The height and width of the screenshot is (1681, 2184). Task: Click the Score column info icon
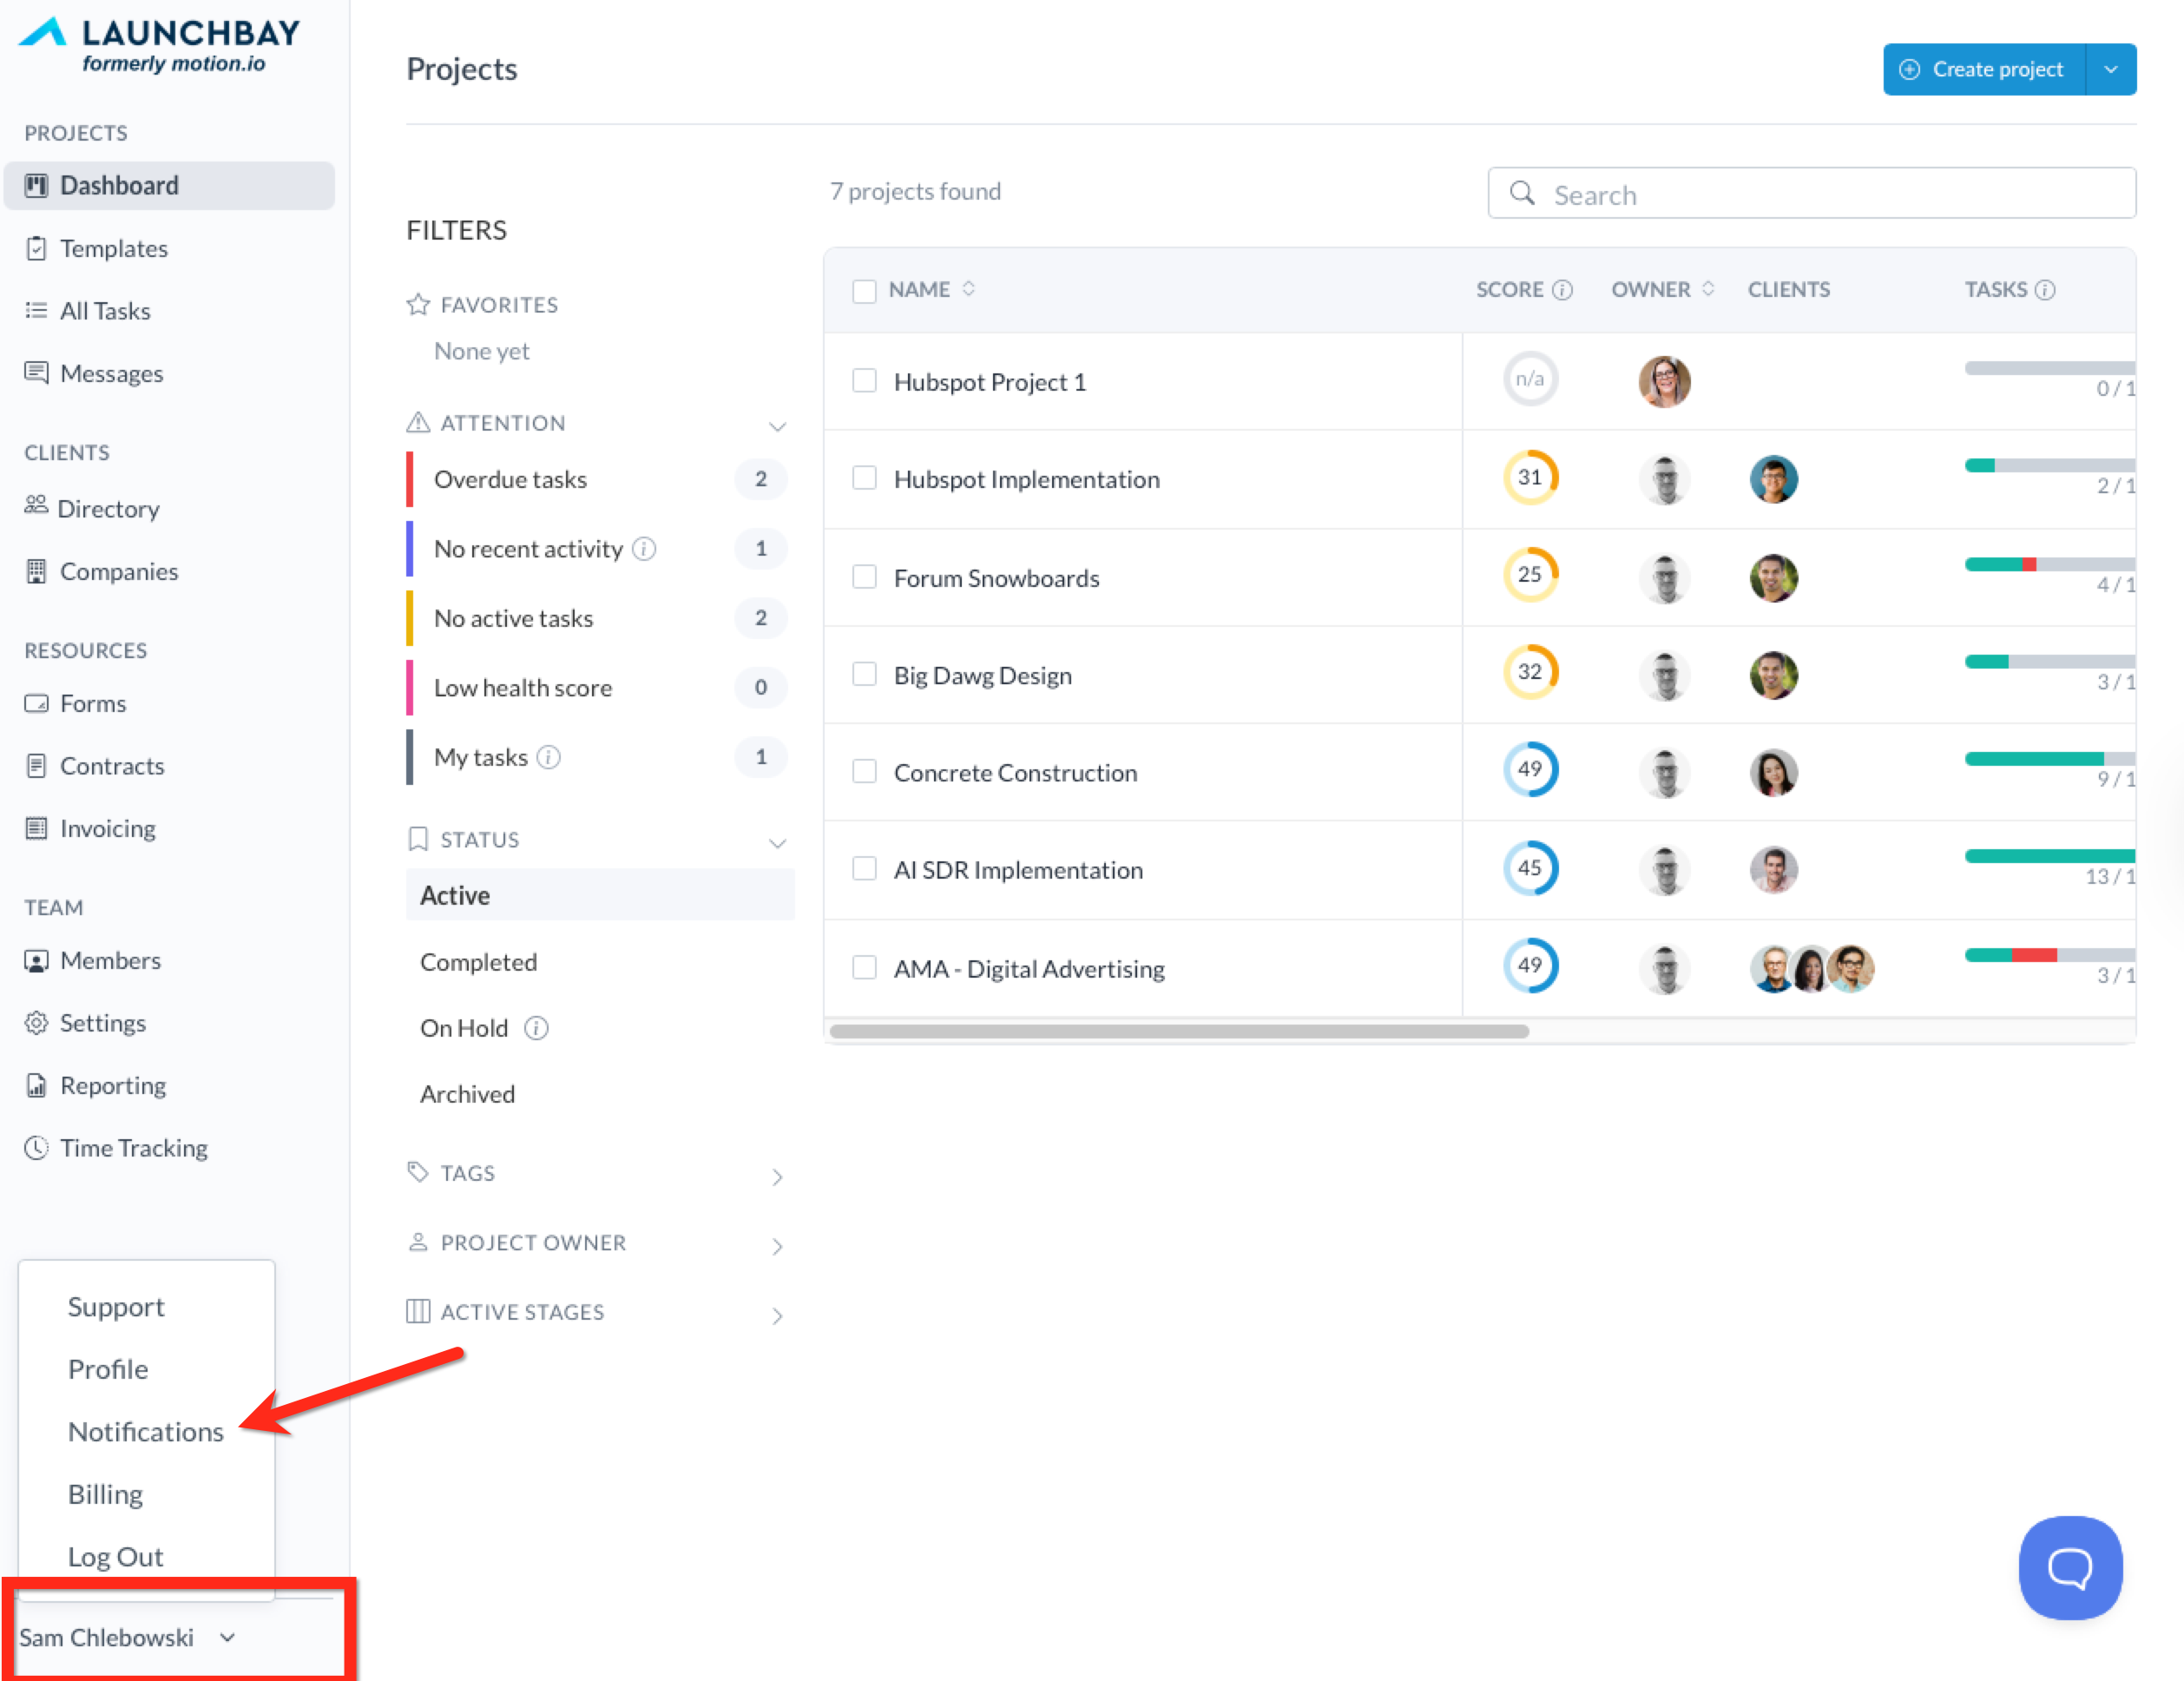(x=1562, y=290)
